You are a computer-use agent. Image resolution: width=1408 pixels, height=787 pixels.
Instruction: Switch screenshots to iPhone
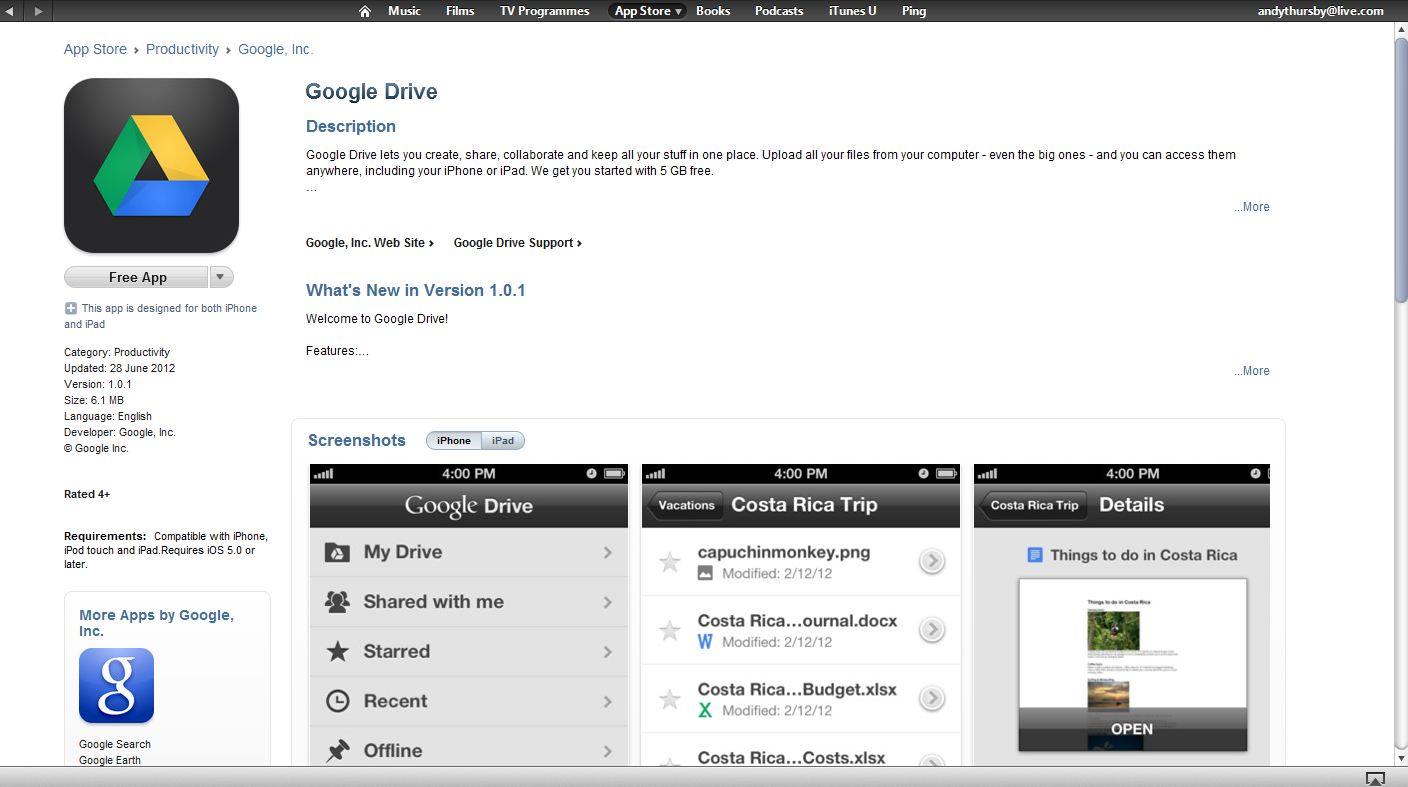pos(453,441)
